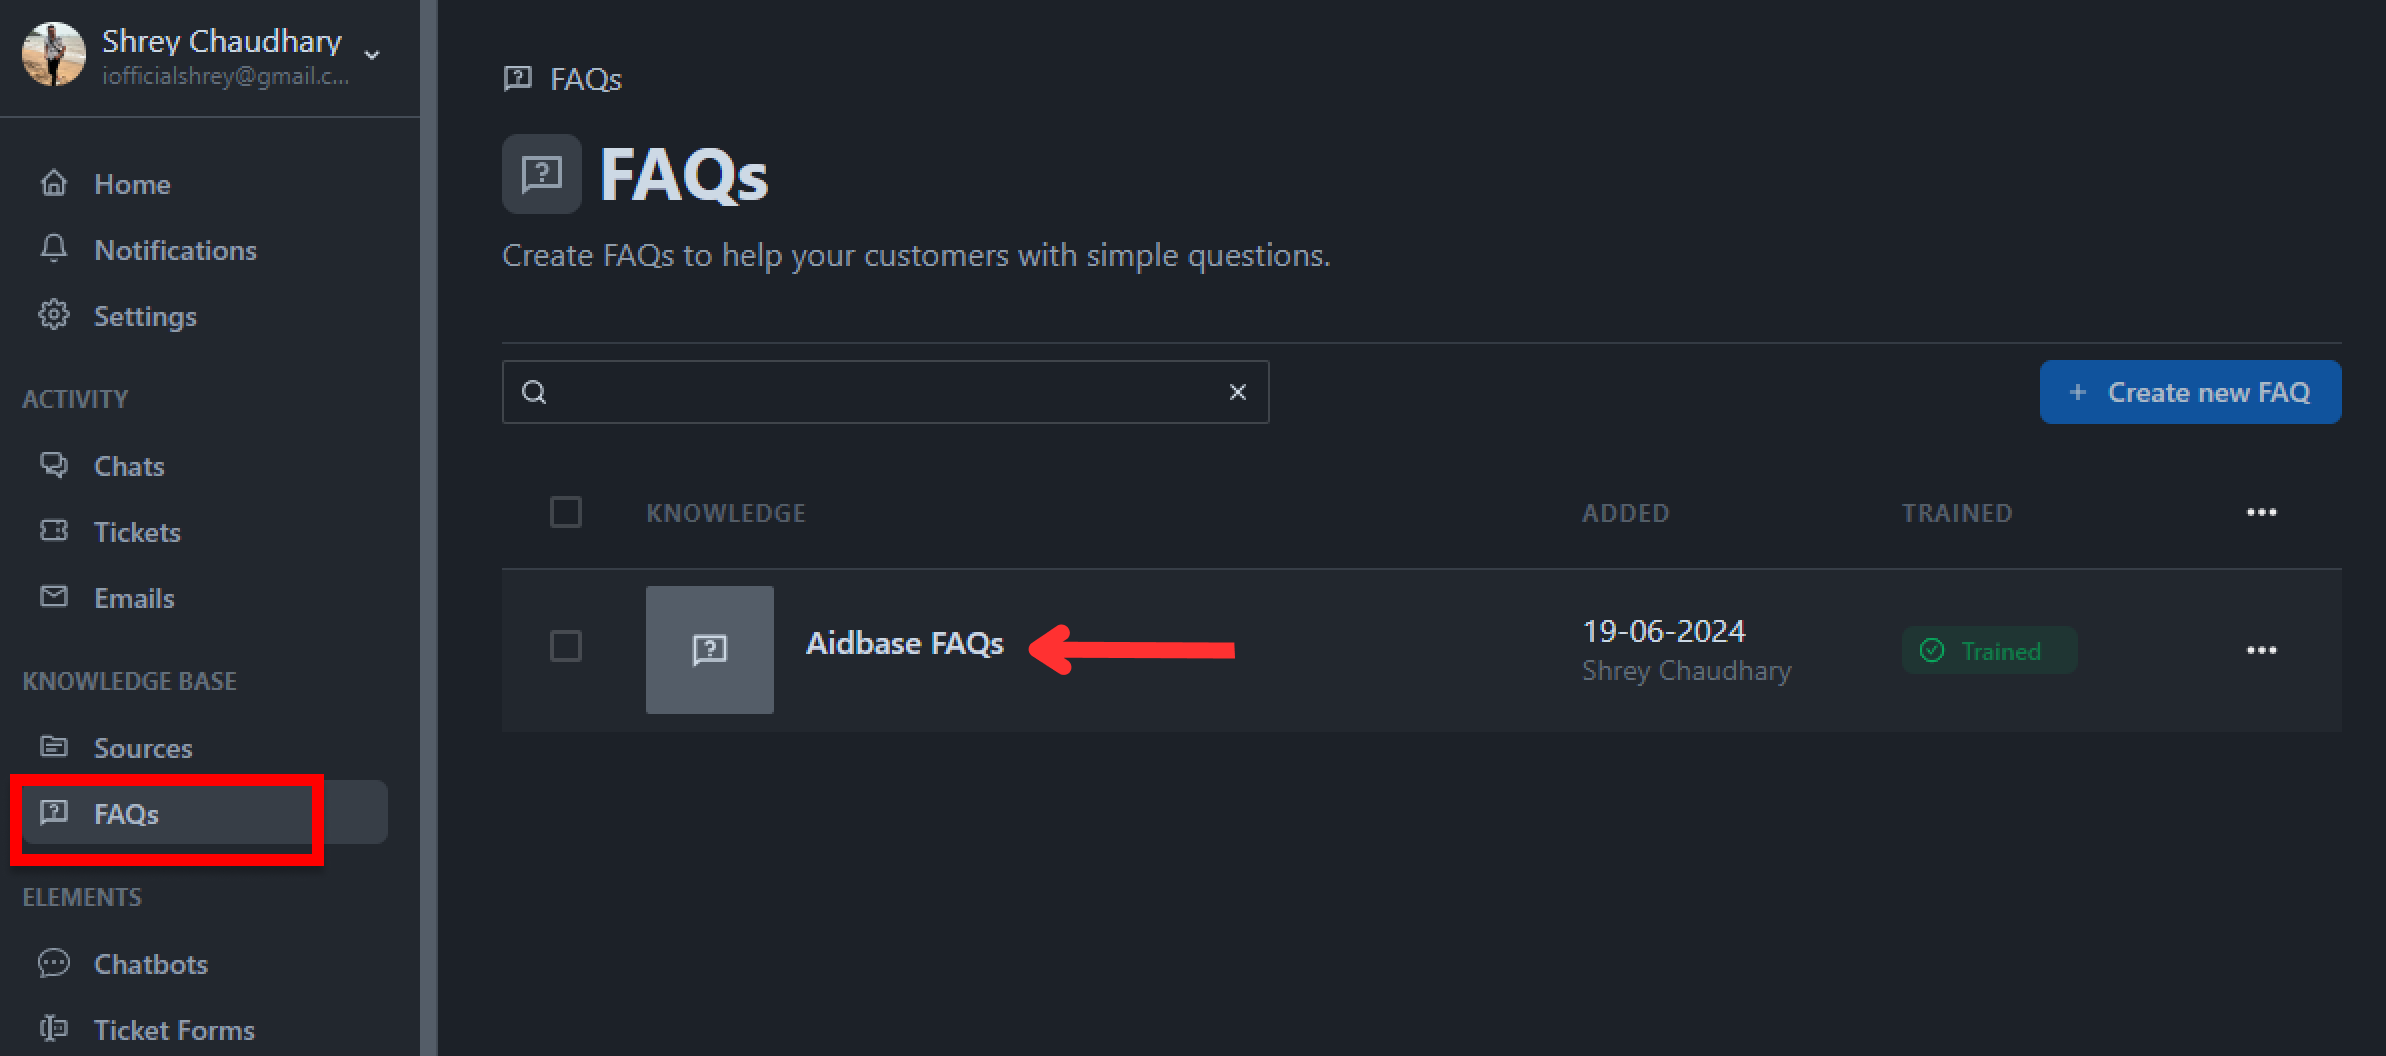Open the table header options ellipsis menu

[x=2262, y=511]
